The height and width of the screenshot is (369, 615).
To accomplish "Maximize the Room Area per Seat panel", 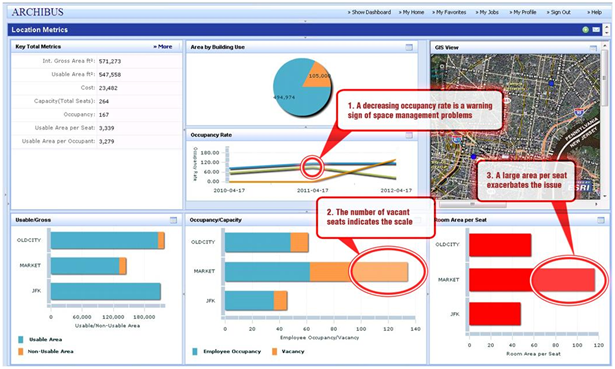I will click(x=600, y=220).
